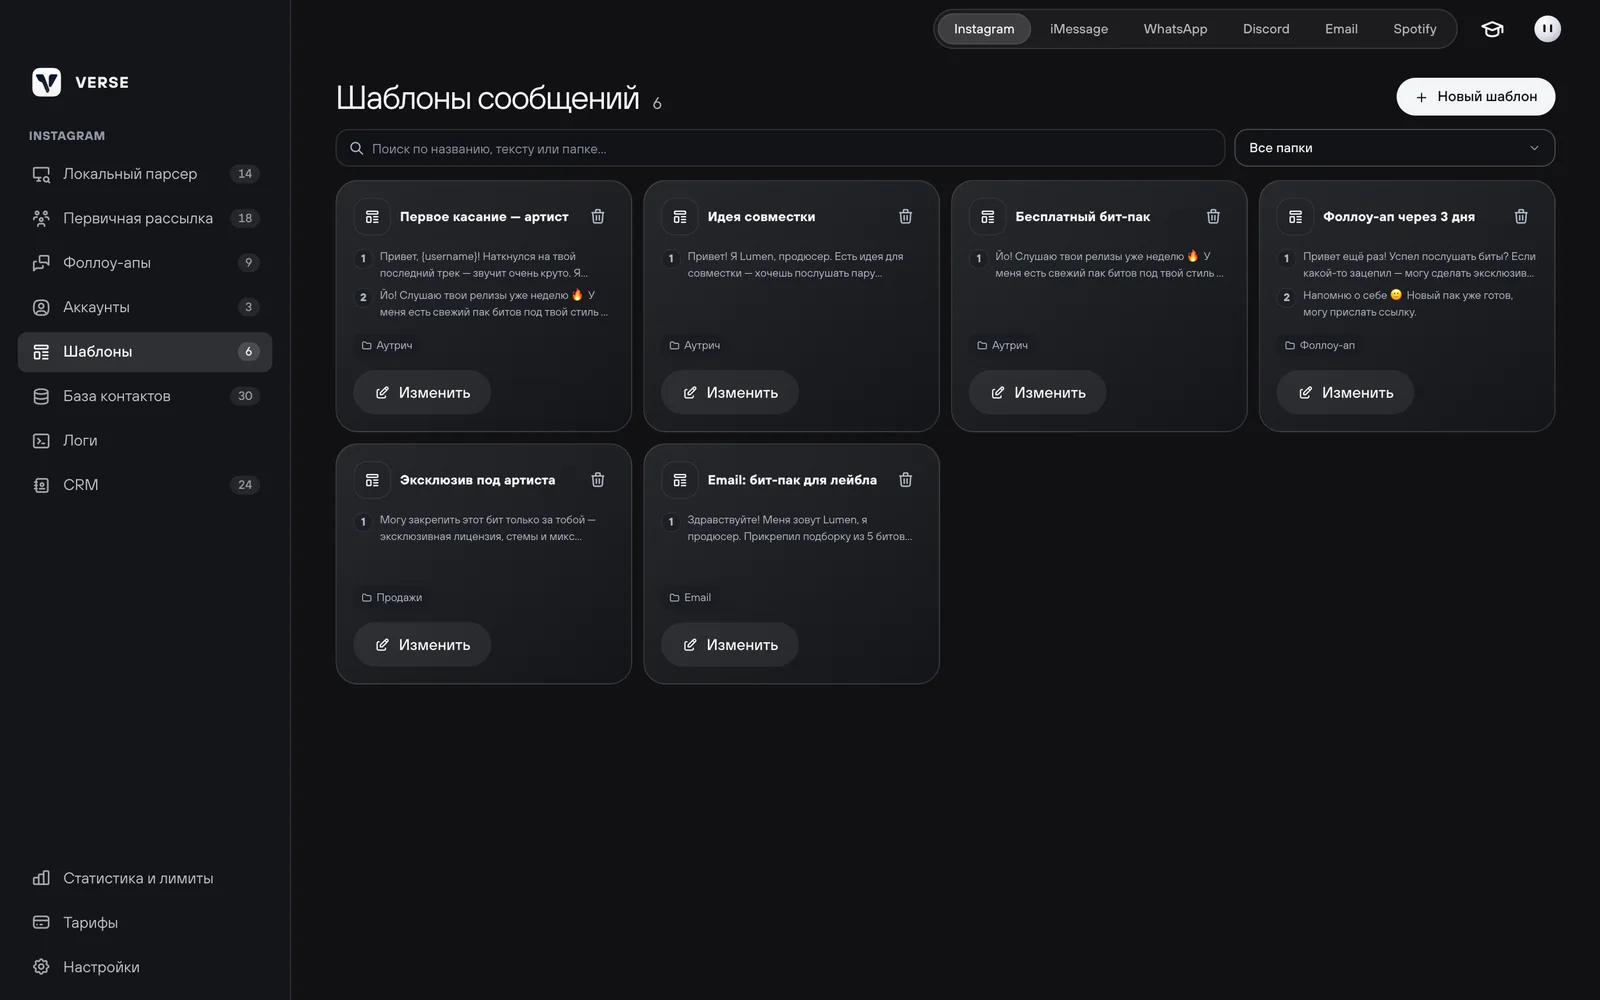The height and width of the screenshot is (1000, 1600).
Task: Click the template icon on "Идея совместки" card
Action: tap(680, 217)
